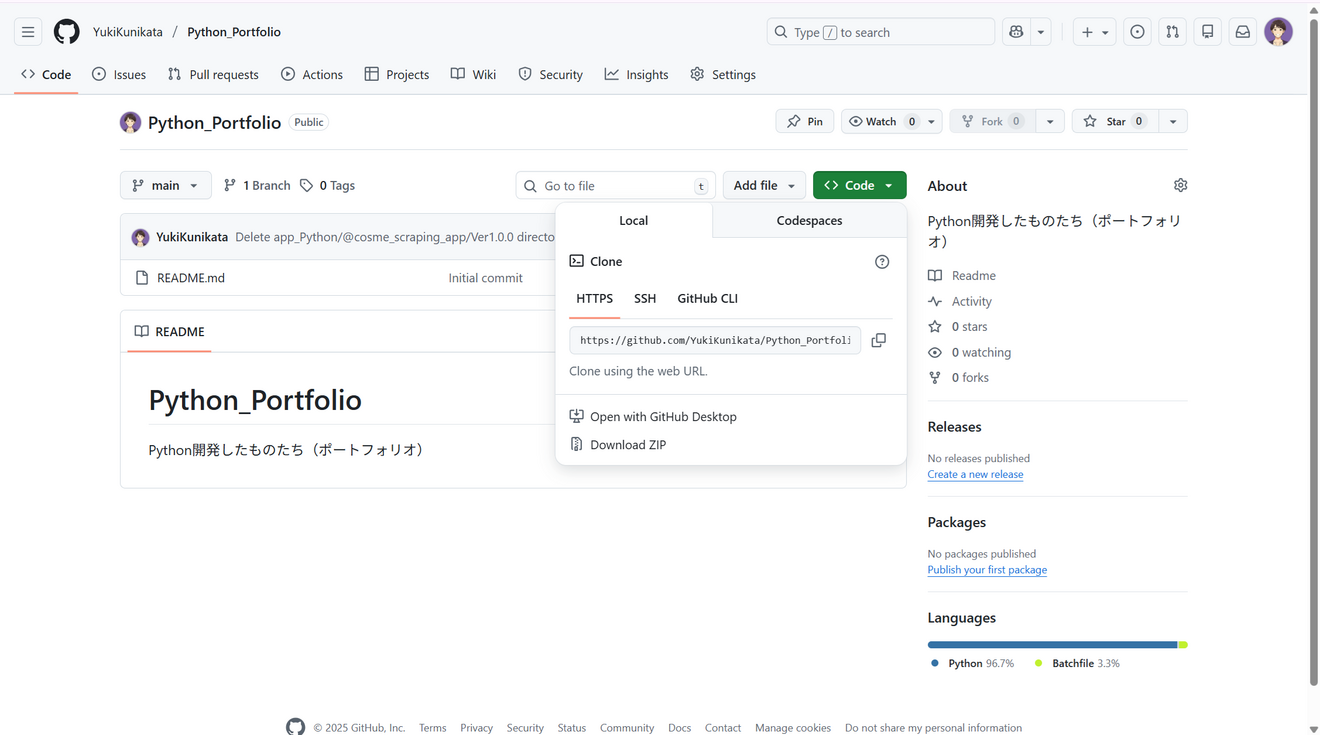
Task: Edit repository details with About gear icon
Action: pyautogui.click(x=1180, y=185)
